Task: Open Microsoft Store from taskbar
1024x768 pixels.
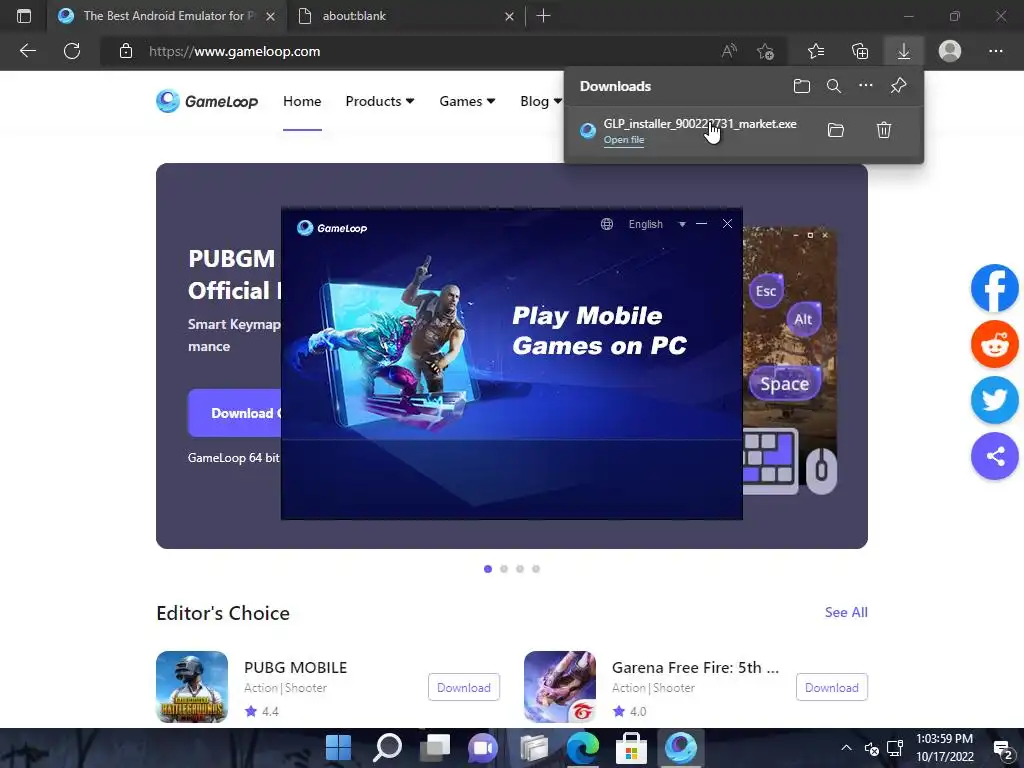Action: coord(631,748)
